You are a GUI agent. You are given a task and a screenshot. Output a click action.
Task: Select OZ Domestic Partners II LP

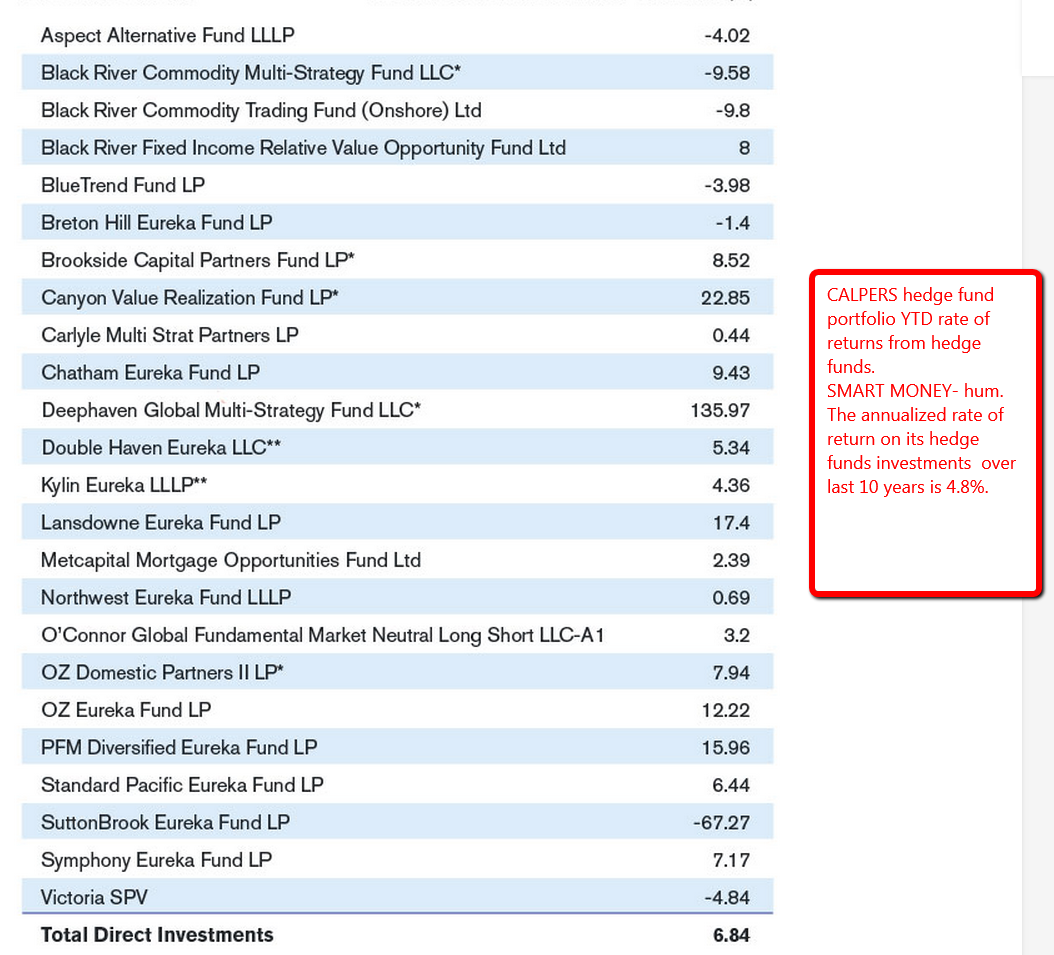(162, 673)
